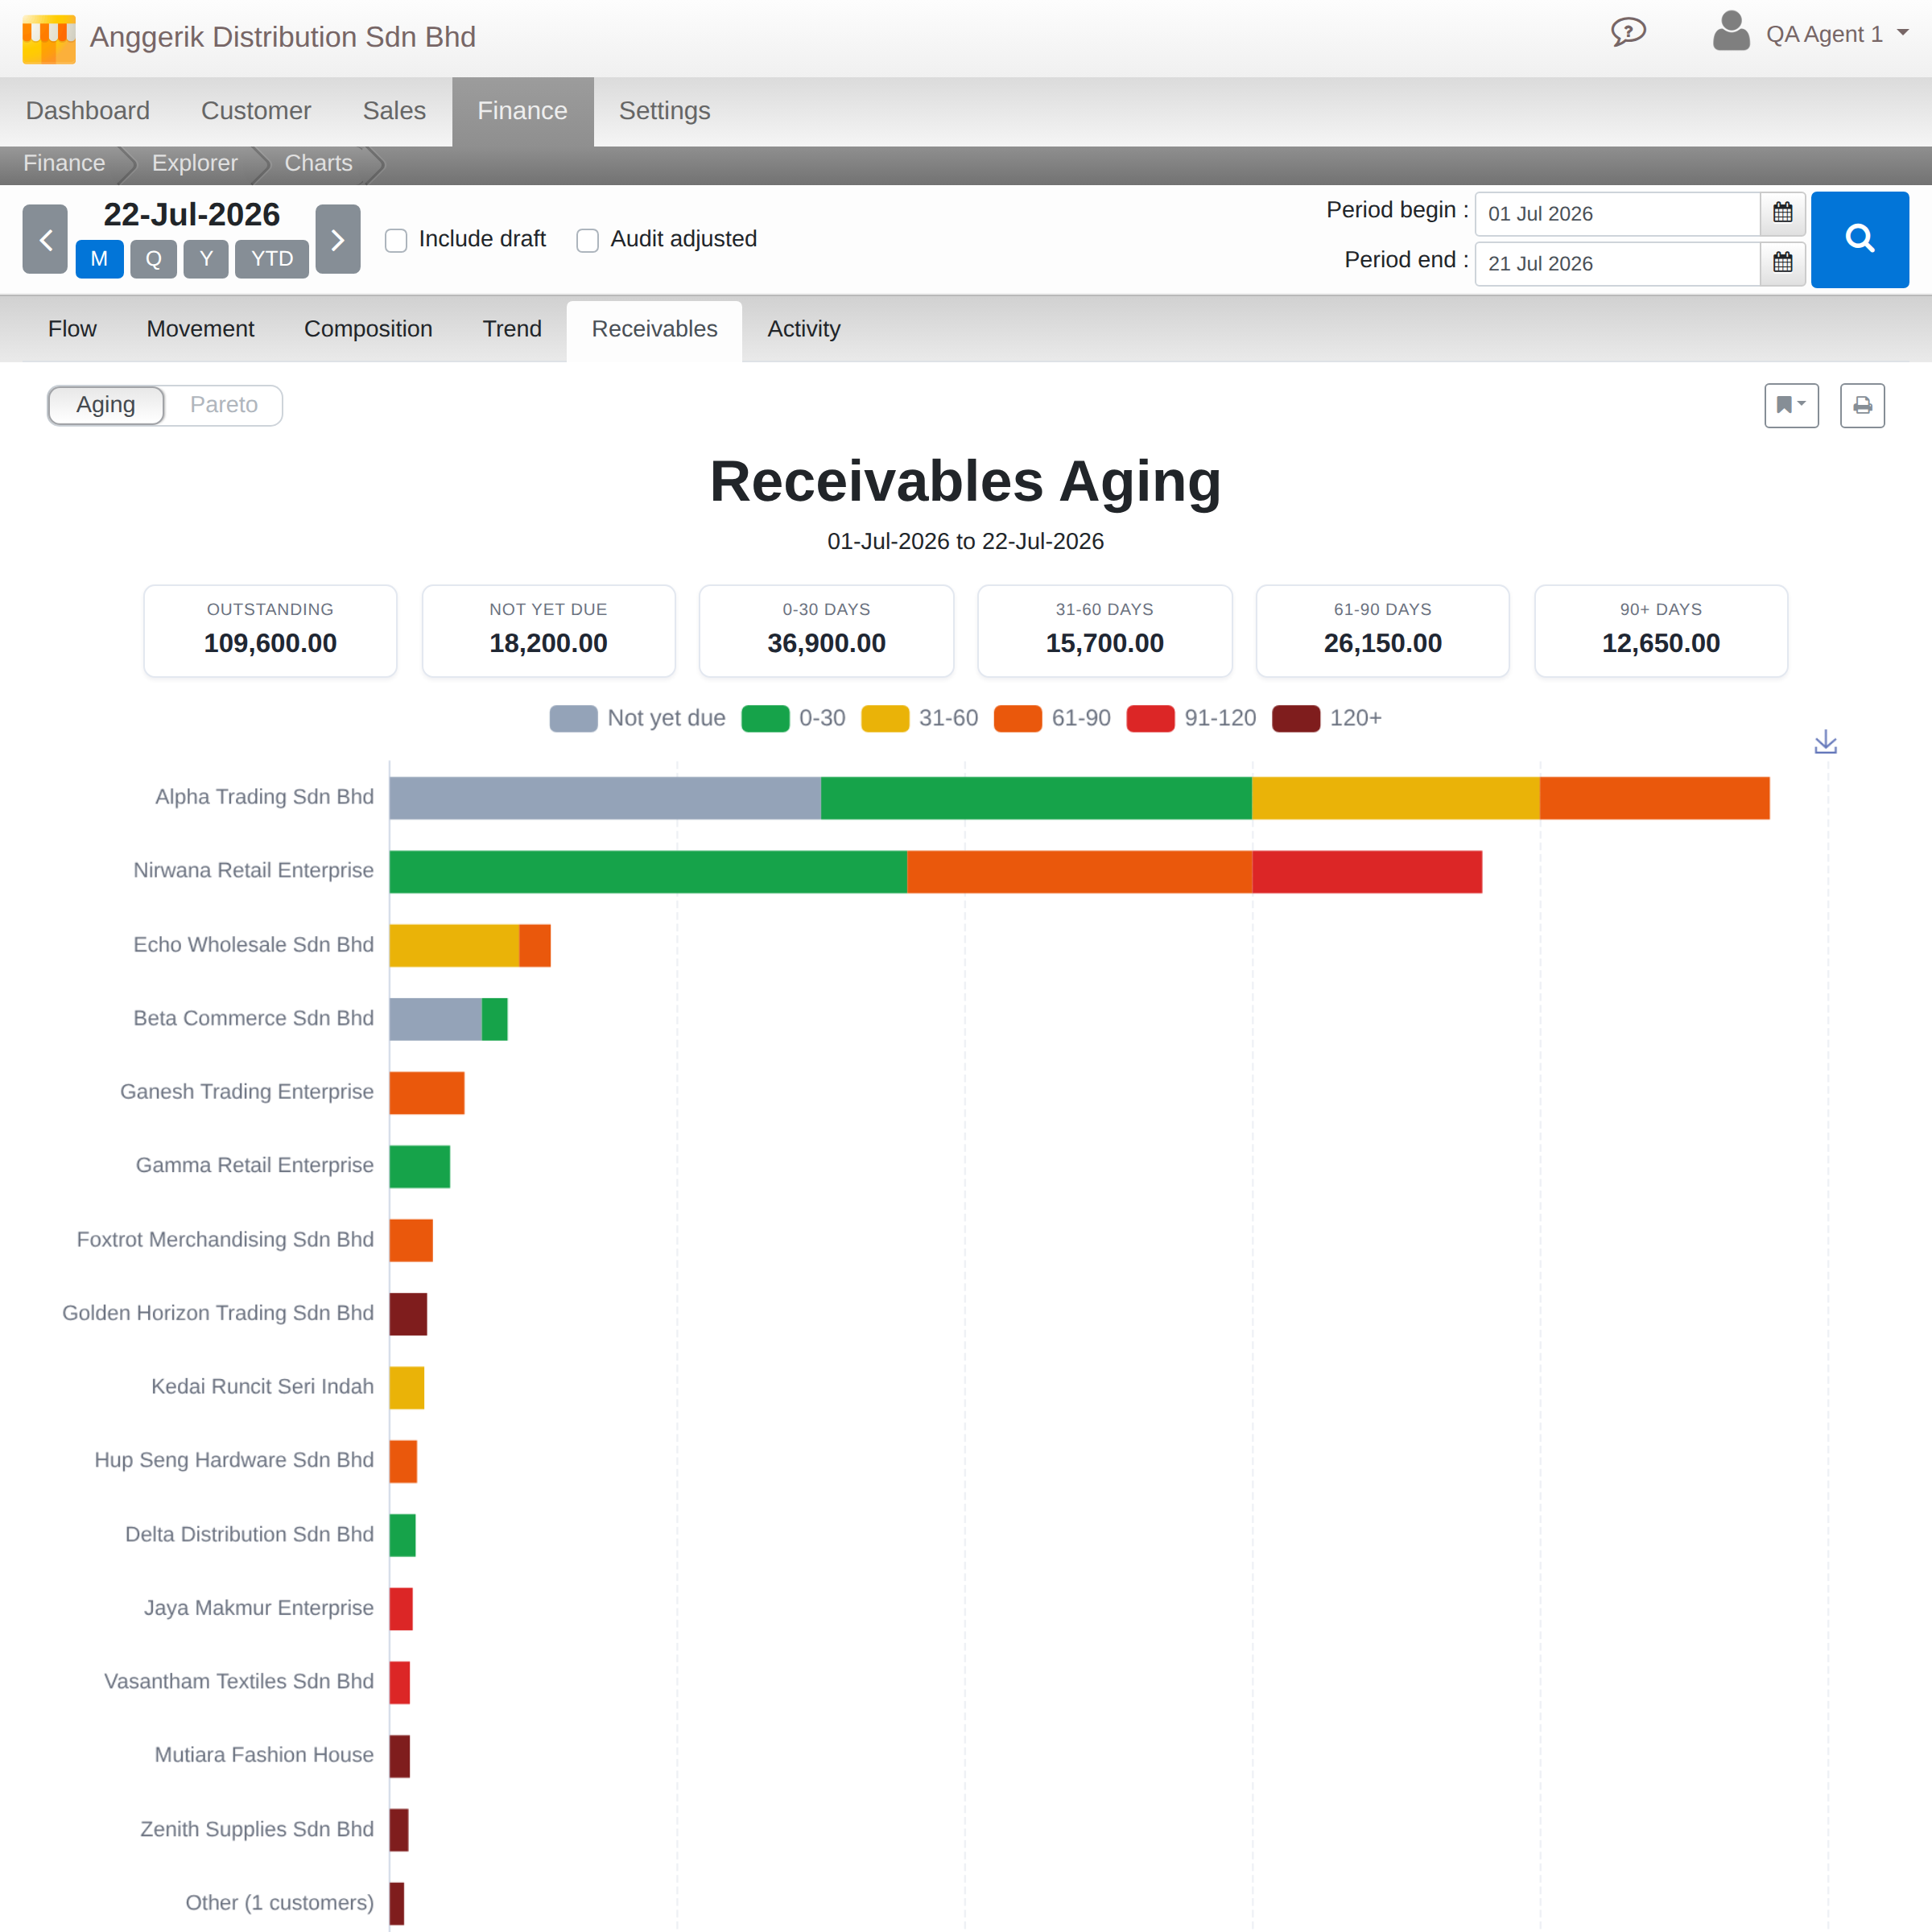This screenshot has height=1932, width=1932.
Task: Click the Beta Commerce Sdn Bhd label
Action: tap(253, 1018)
